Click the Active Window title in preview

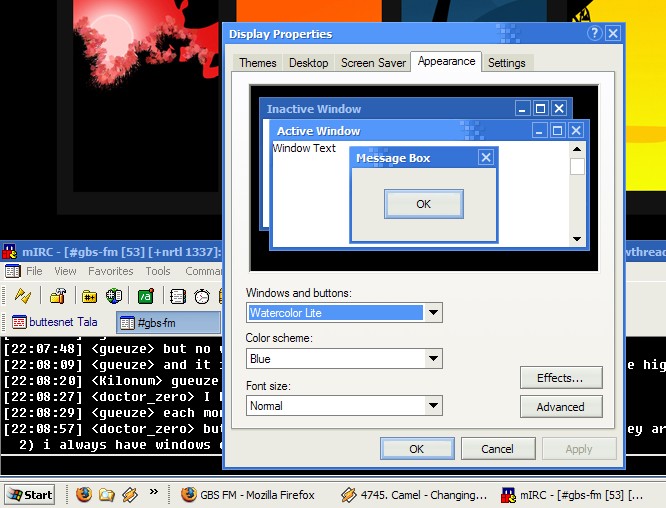[319, 131]
